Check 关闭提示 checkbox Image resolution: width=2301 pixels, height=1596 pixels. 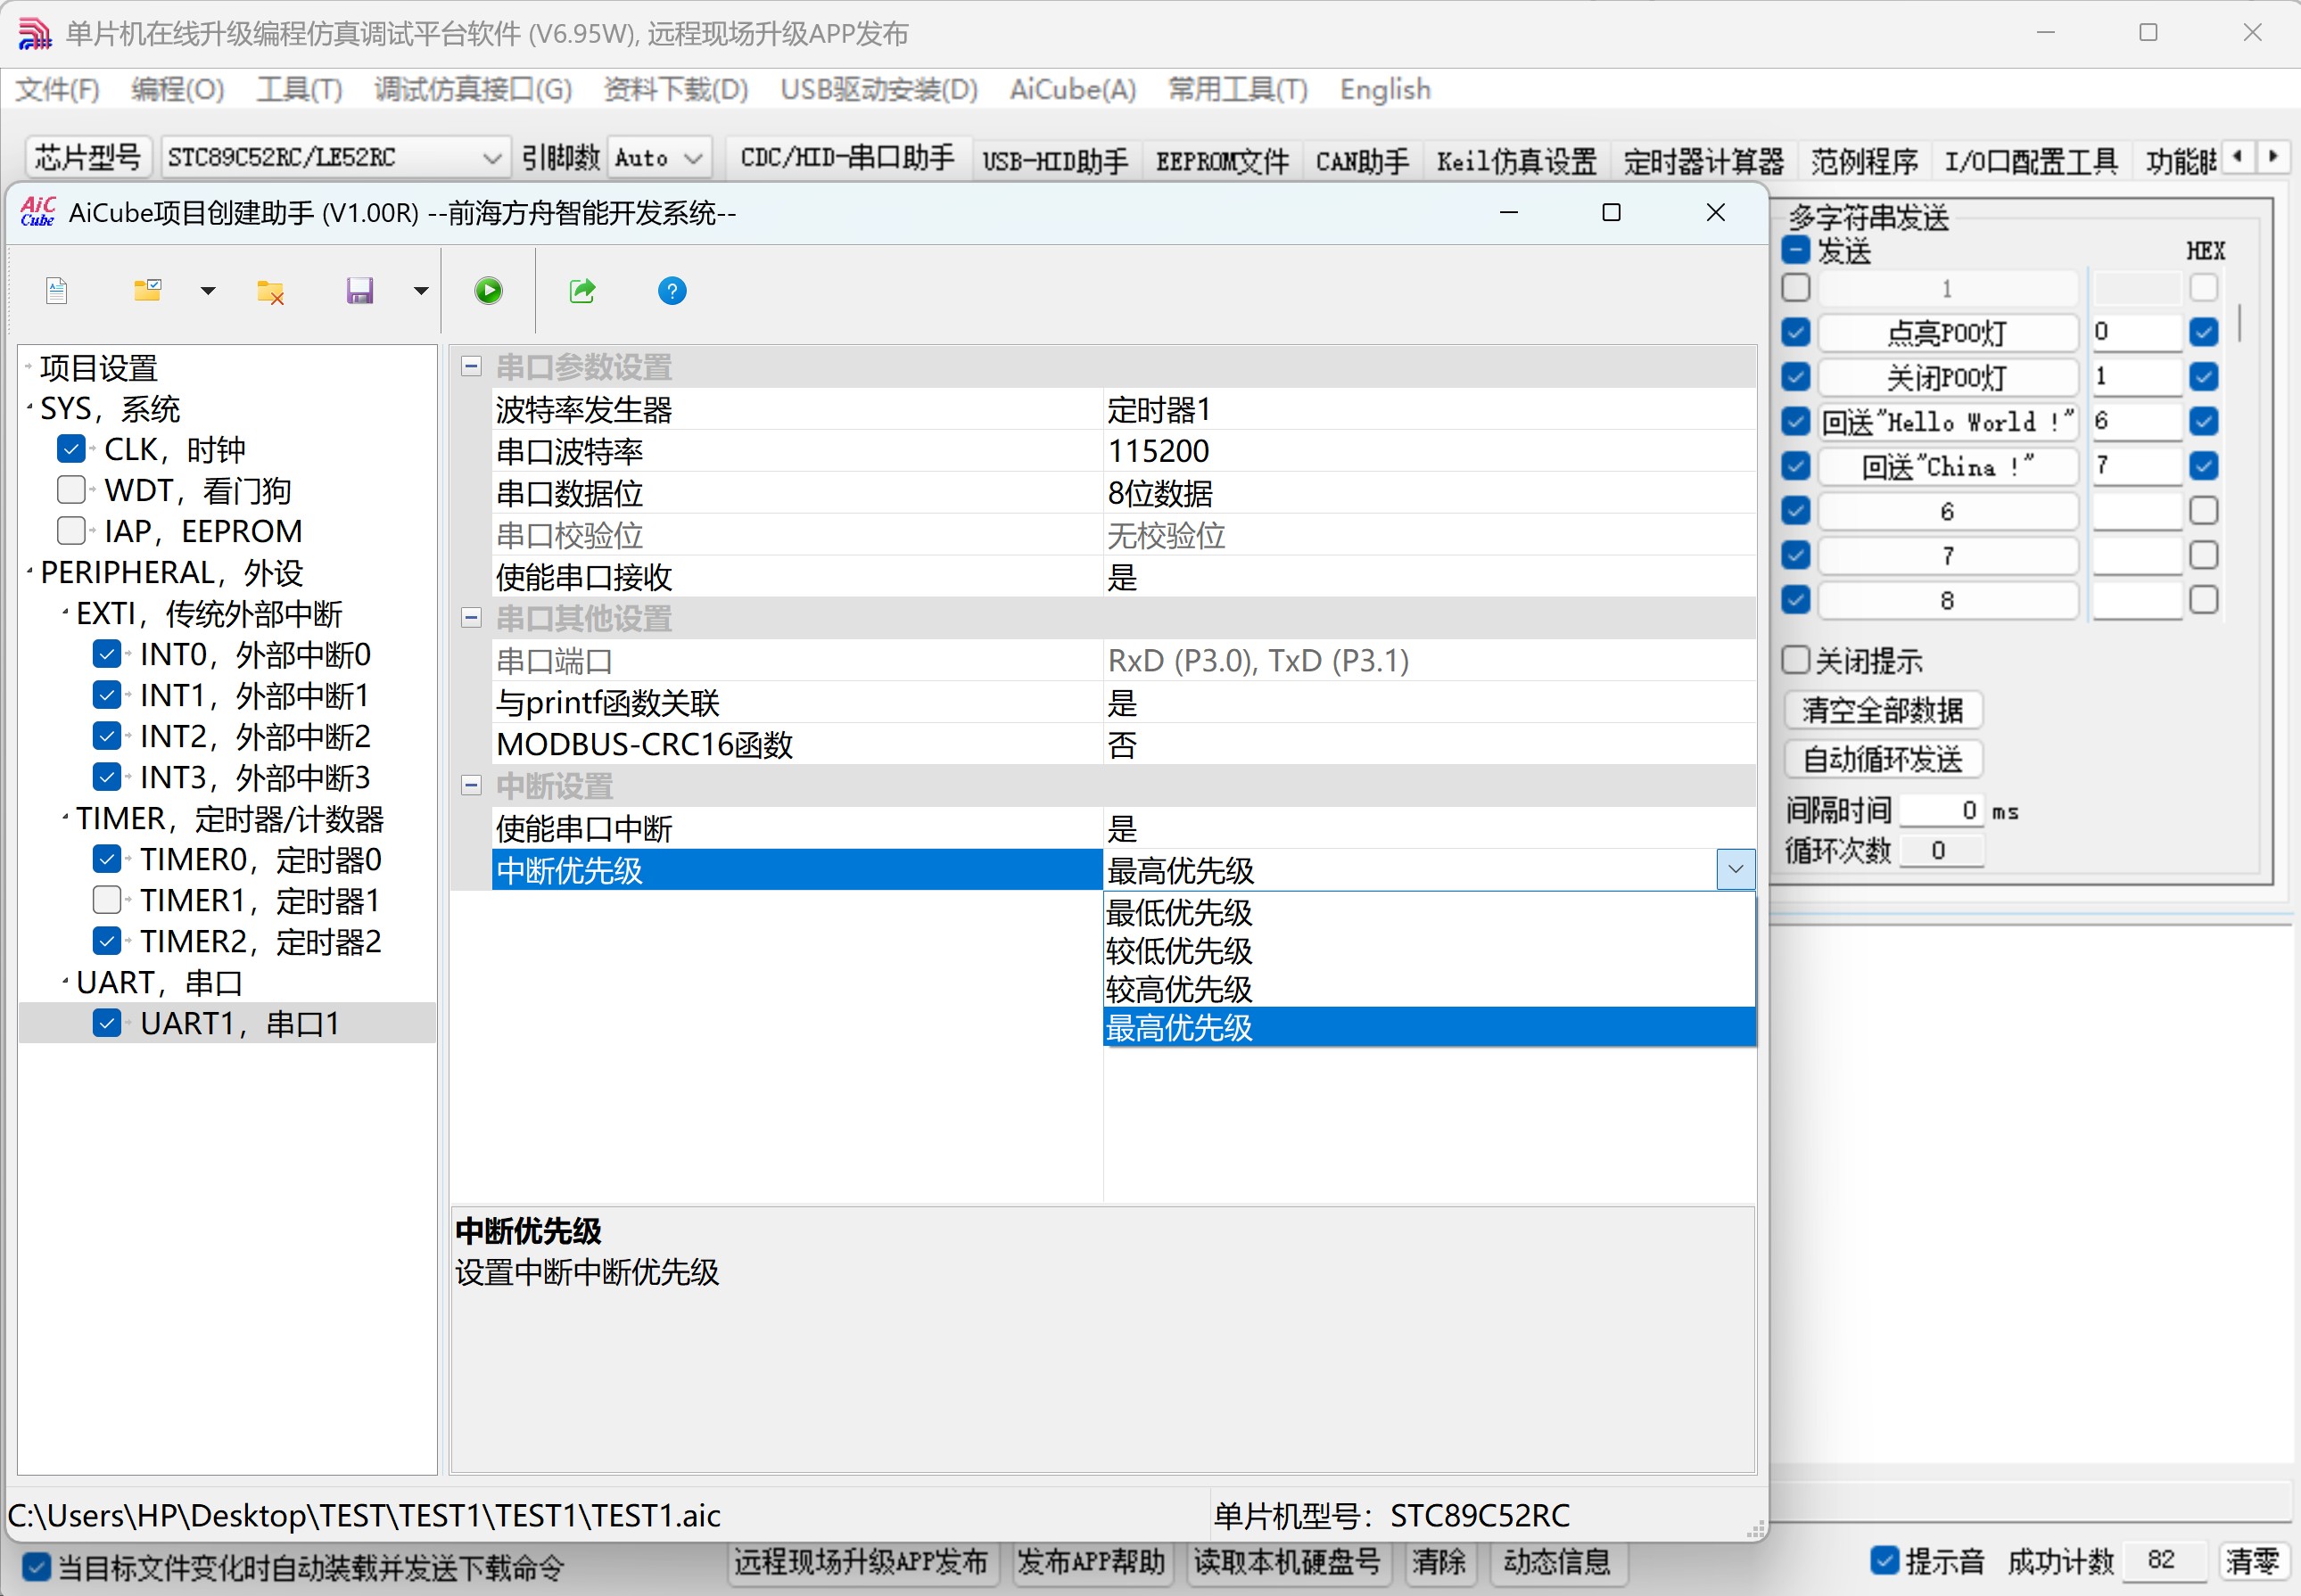click(1796, 660)
